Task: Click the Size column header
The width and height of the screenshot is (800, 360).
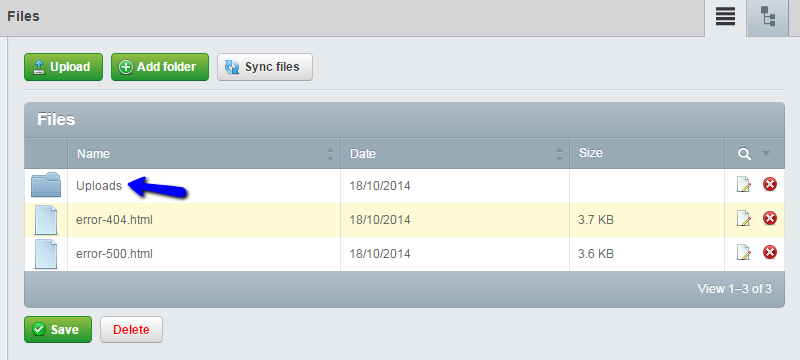Action: tap(647, 153)
